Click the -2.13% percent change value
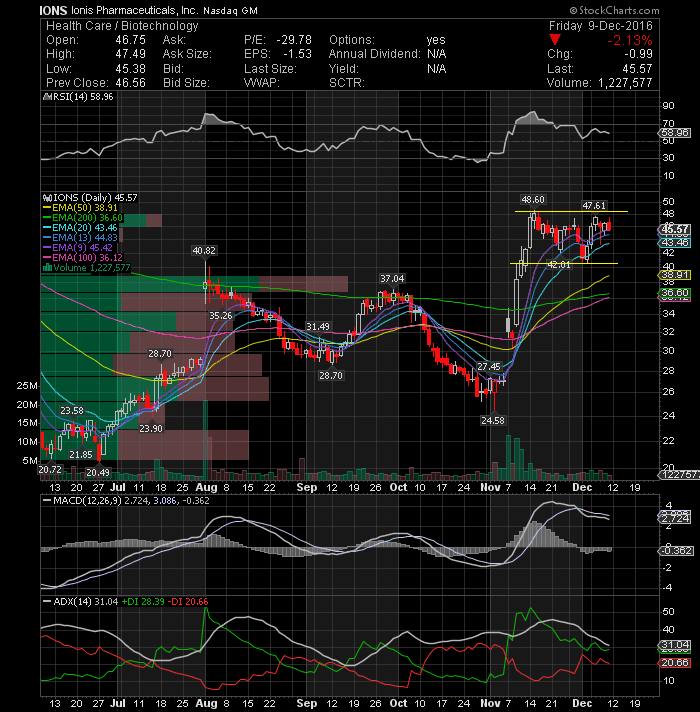The width and height of the screenshot is (700, 712). (x=630, y=40)
